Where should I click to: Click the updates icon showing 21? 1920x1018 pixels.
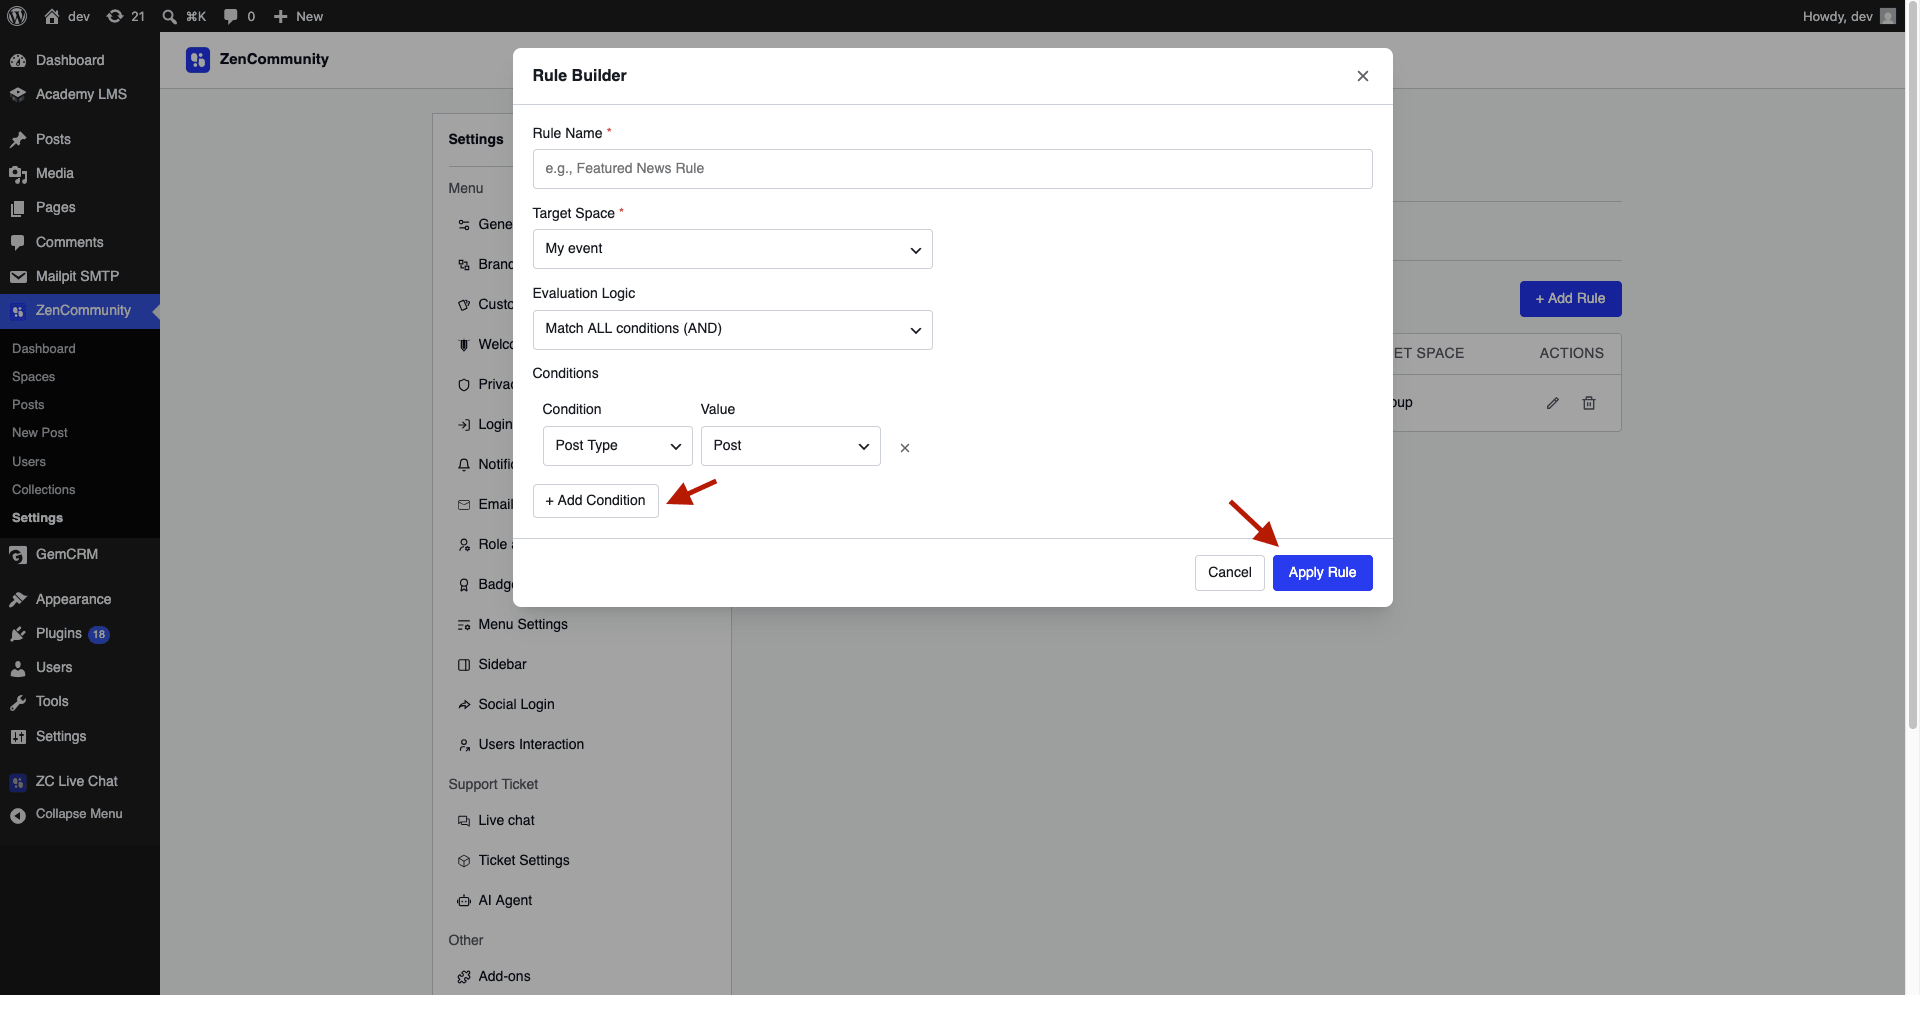(115, 16)
